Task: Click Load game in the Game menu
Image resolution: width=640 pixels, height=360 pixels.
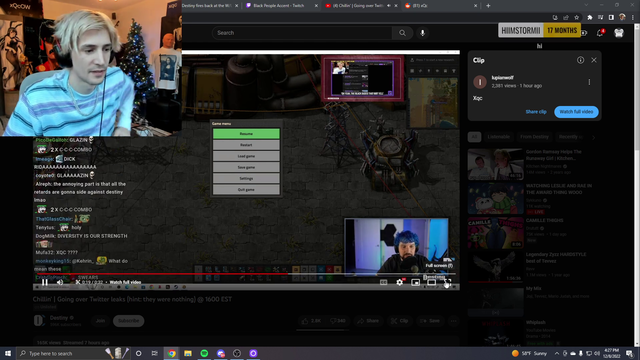Action: point(246,156)
